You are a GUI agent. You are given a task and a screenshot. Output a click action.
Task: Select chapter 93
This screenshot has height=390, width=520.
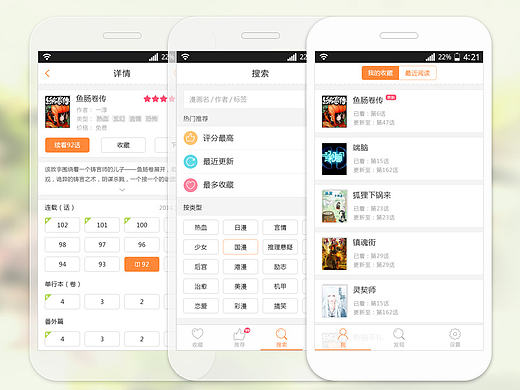click(x=102, y=264)
